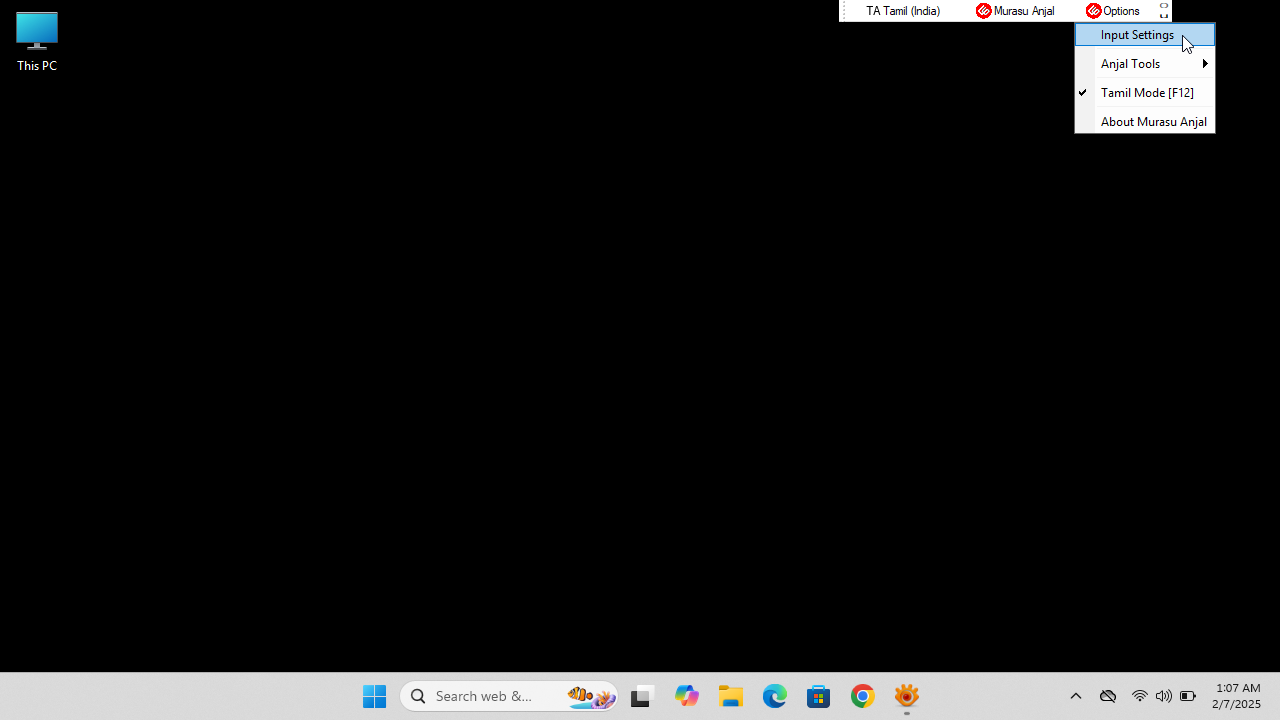Open the clock and date panel
This screenshot has height=720, width=1280.
click(x=1237, y=696)
